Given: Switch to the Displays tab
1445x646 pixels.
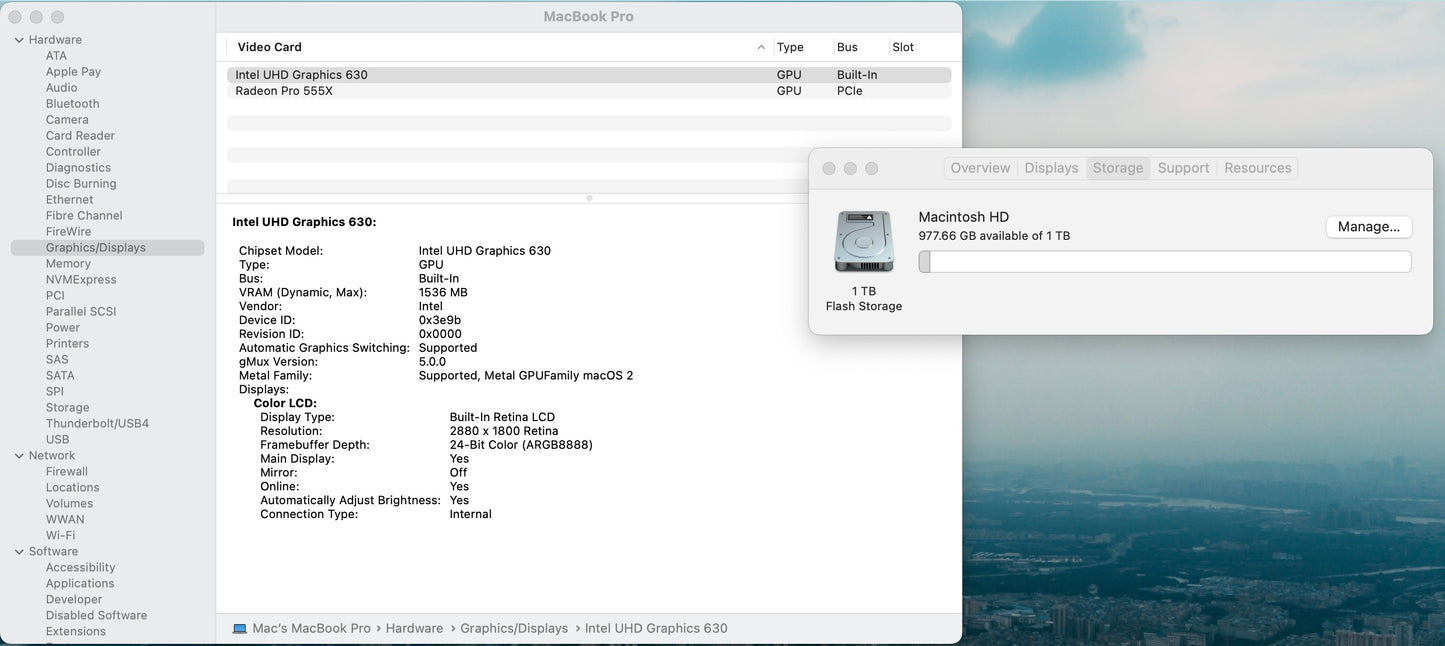Looking at the screenshot, I should (x=1050, y=167).
